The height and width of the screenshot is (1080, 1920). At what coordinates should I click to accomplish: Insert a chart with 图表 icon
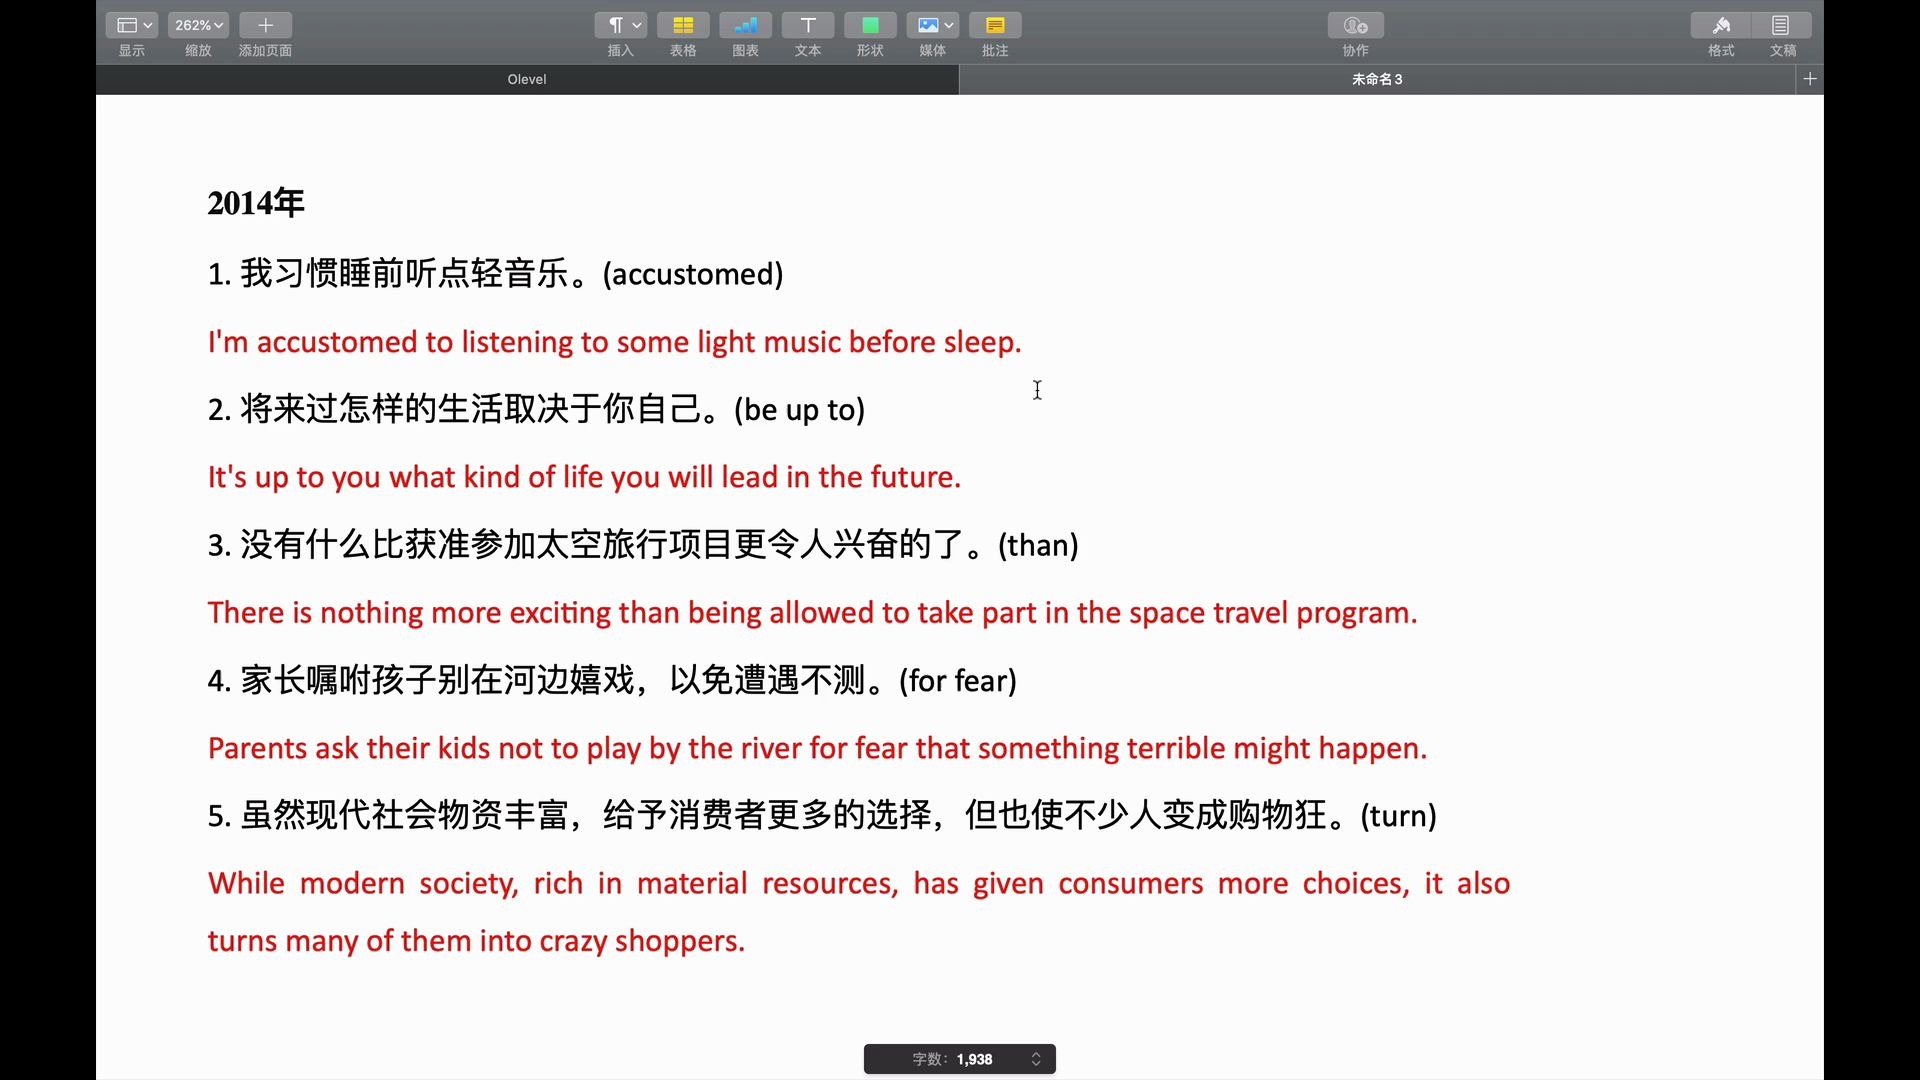pos(745,25)
